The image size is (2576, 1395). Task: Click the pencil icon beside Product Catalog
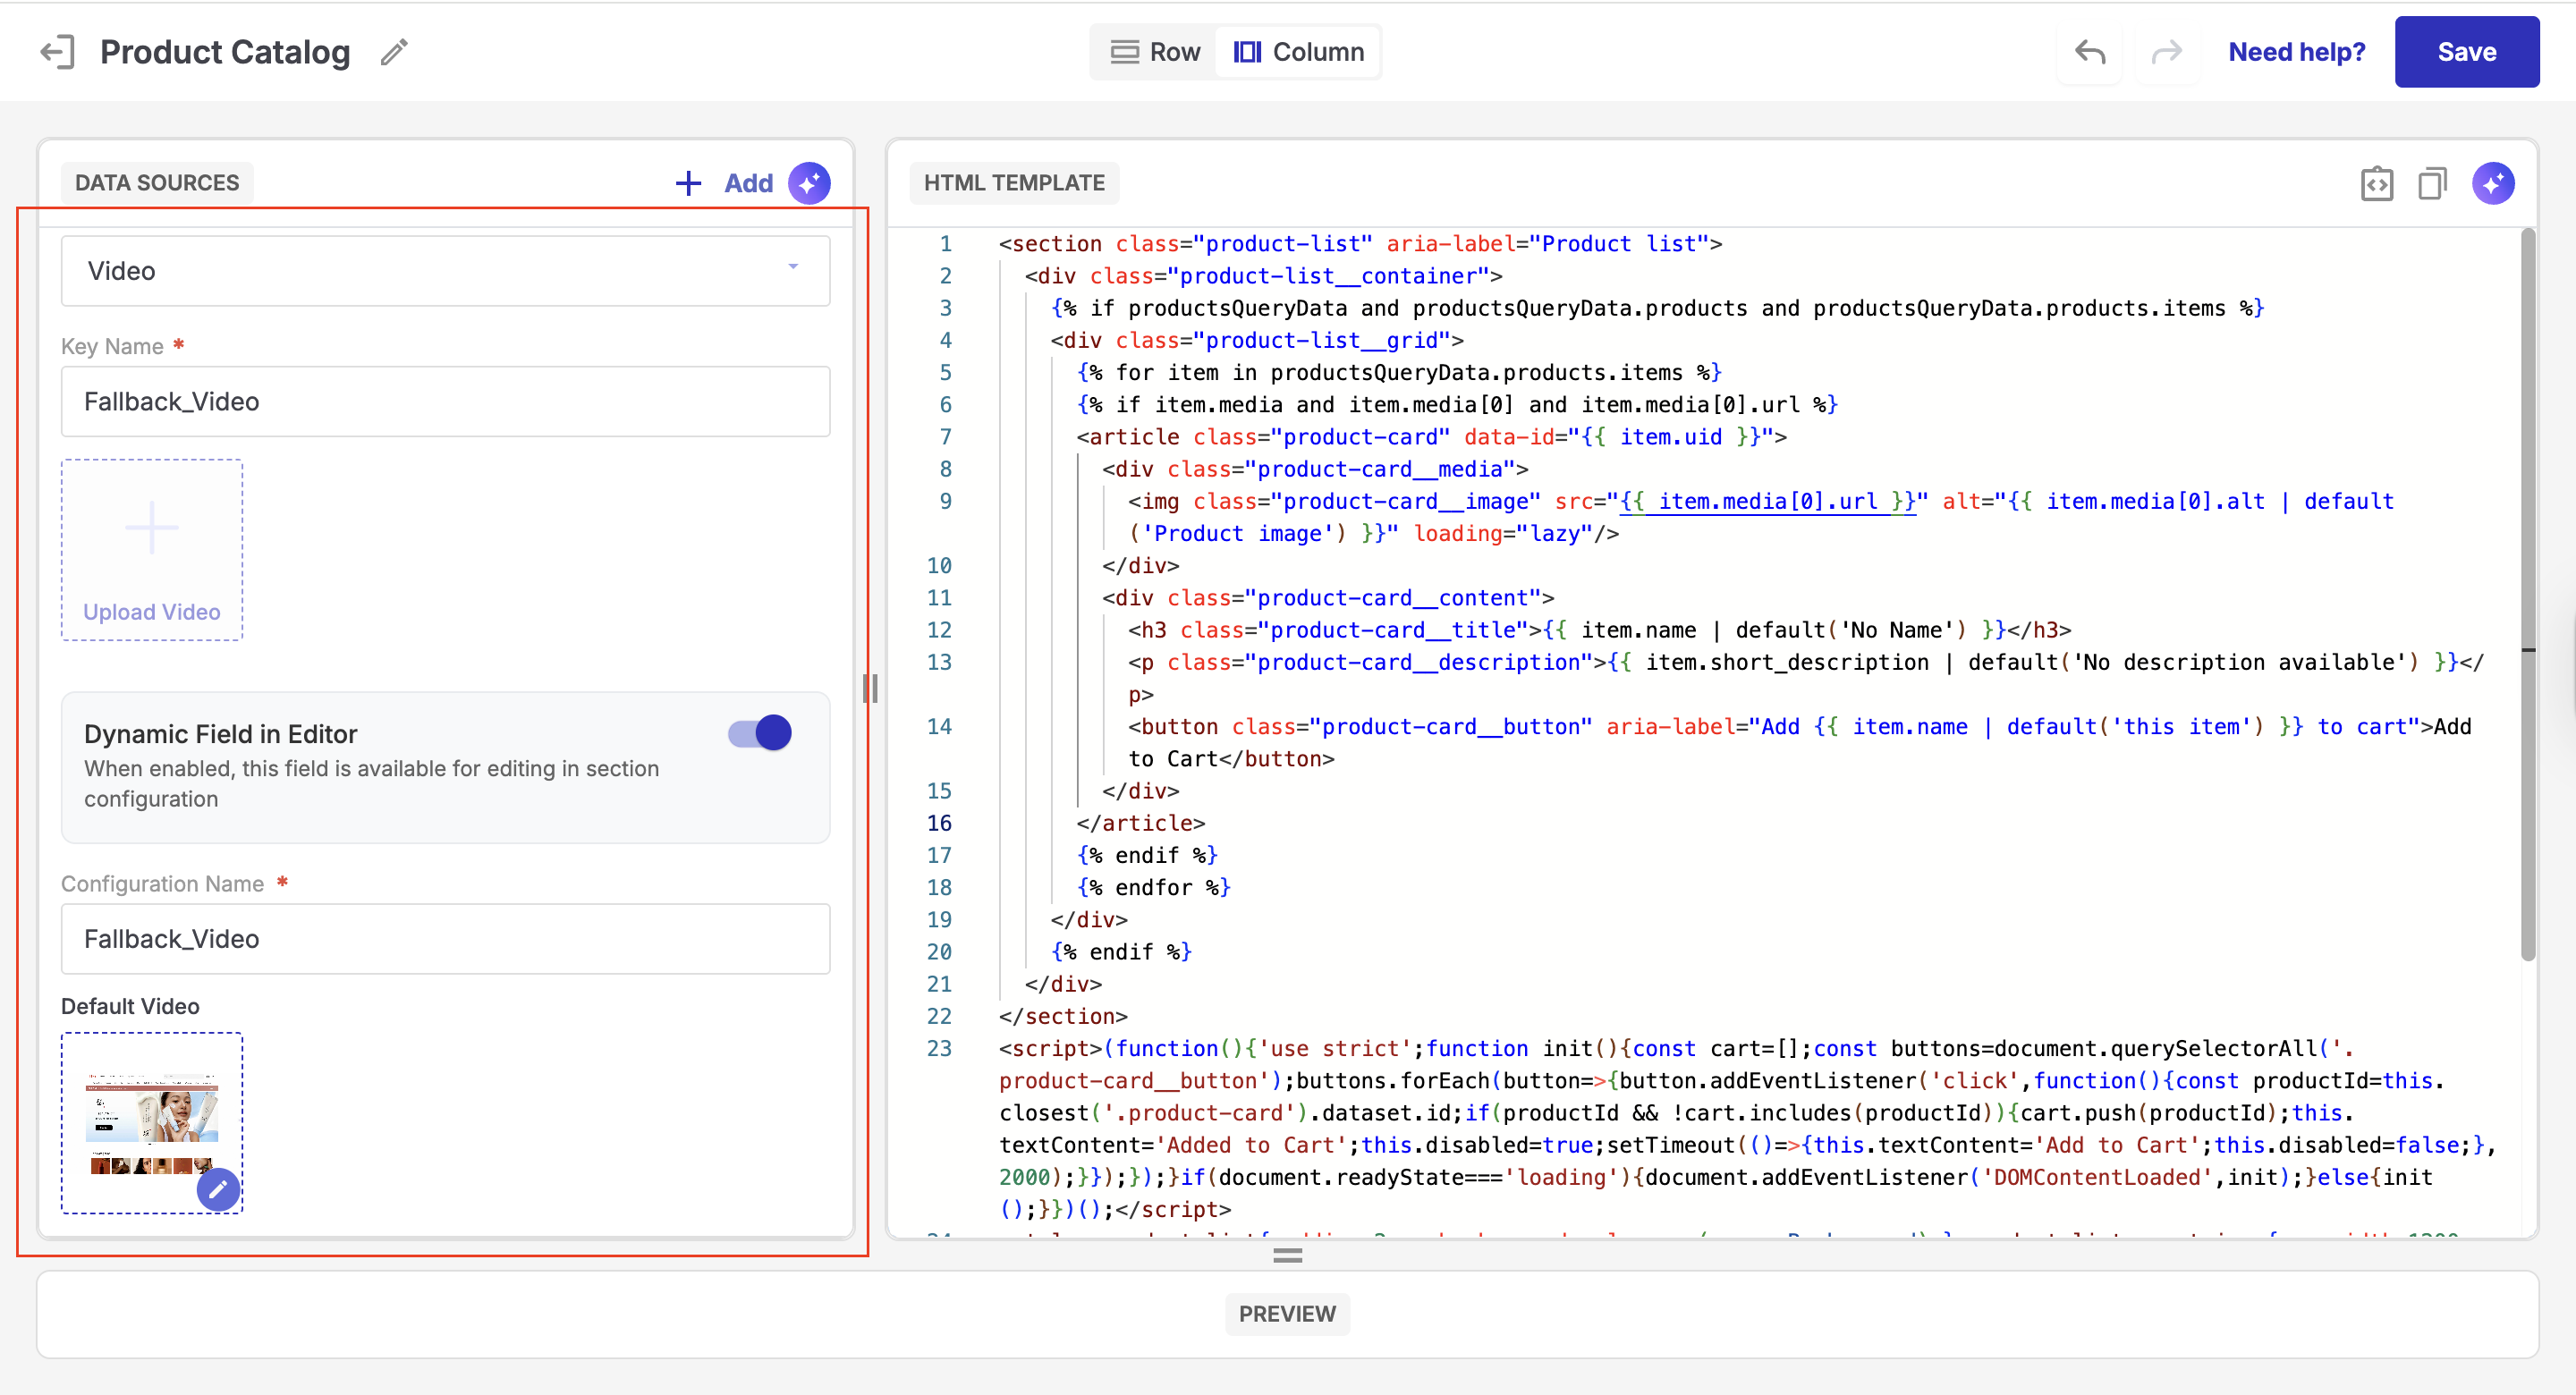tap(394, 52)
